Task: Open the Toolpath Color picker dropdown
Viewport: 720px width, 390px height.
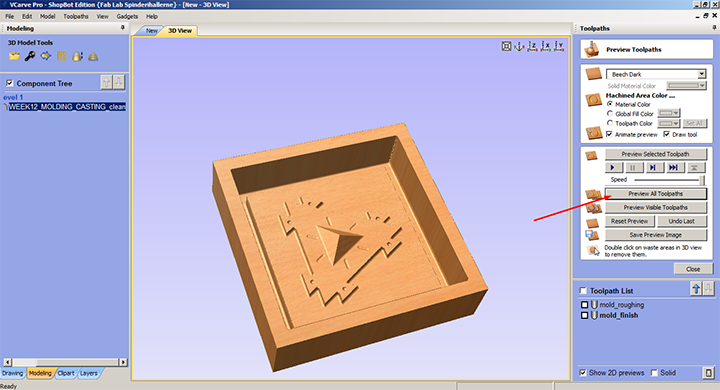Action: coord(669,123)
